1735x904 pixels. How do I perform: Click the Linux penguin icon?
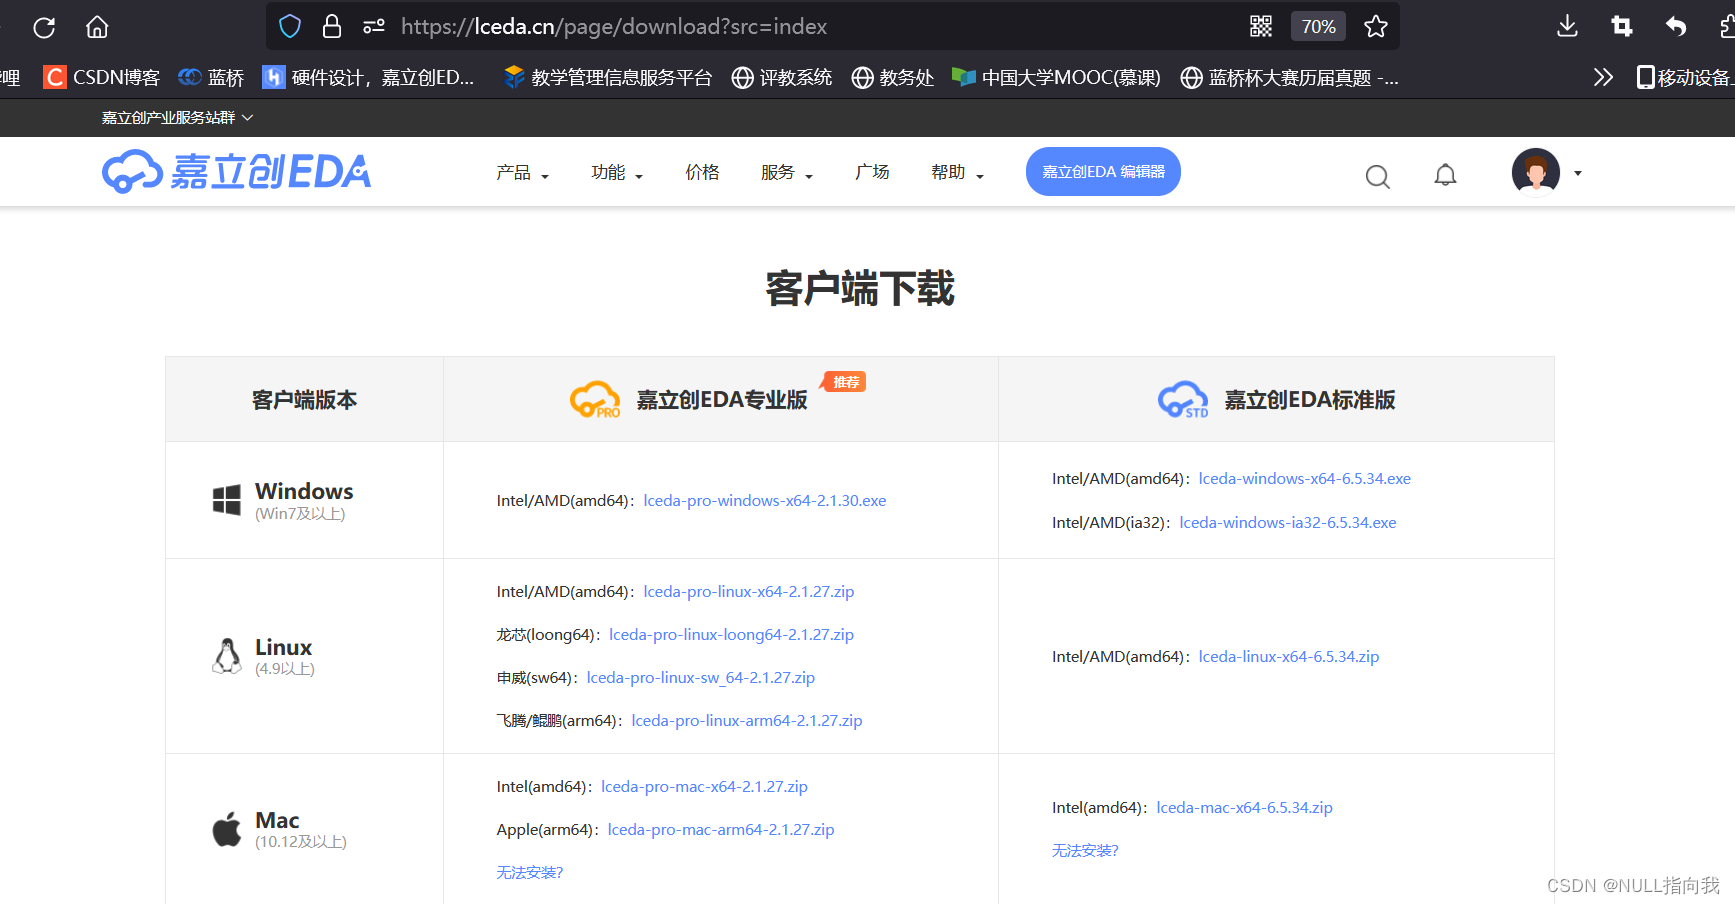click(x=227, y=656)
